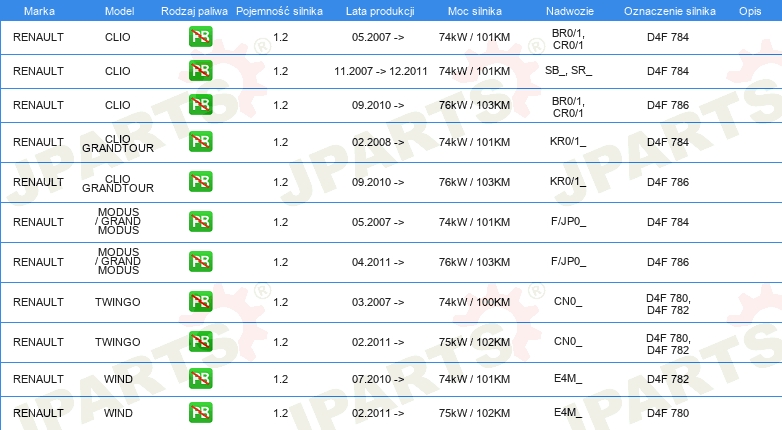The image size is (782, 430).
Task: Click the fuel icon in the MODUS 05.2007 row
Action: pyautogui.click(x=200, y=221)
